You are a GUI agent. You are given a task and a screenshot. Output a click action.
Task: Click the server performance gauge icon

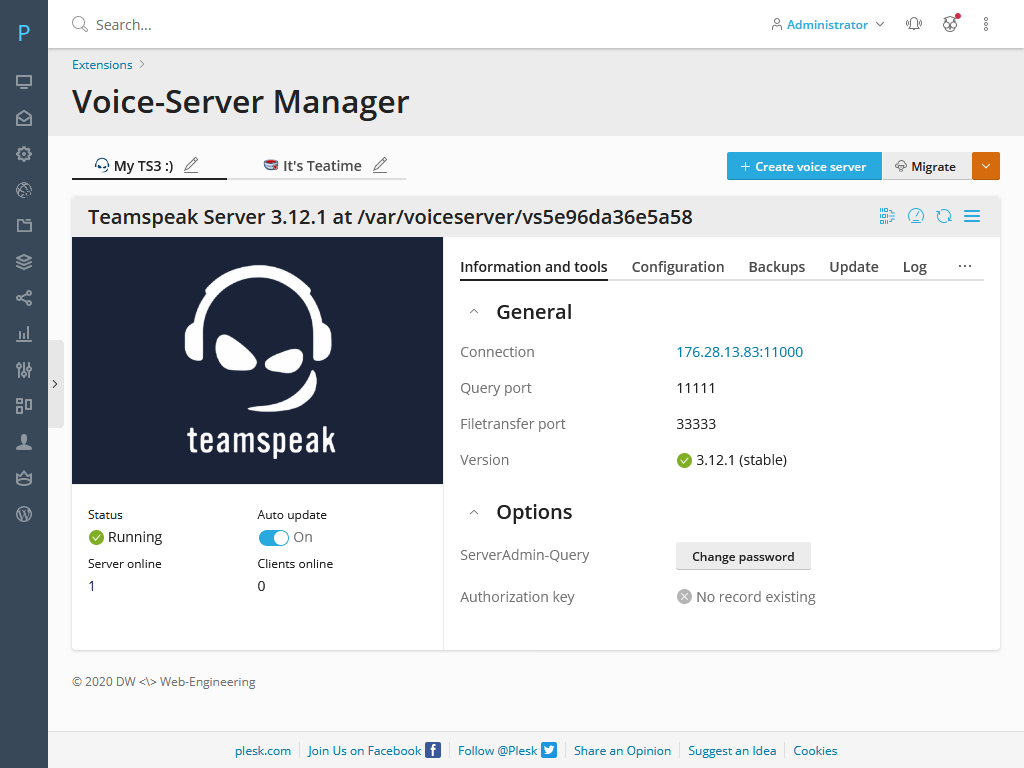click(916, 215)
